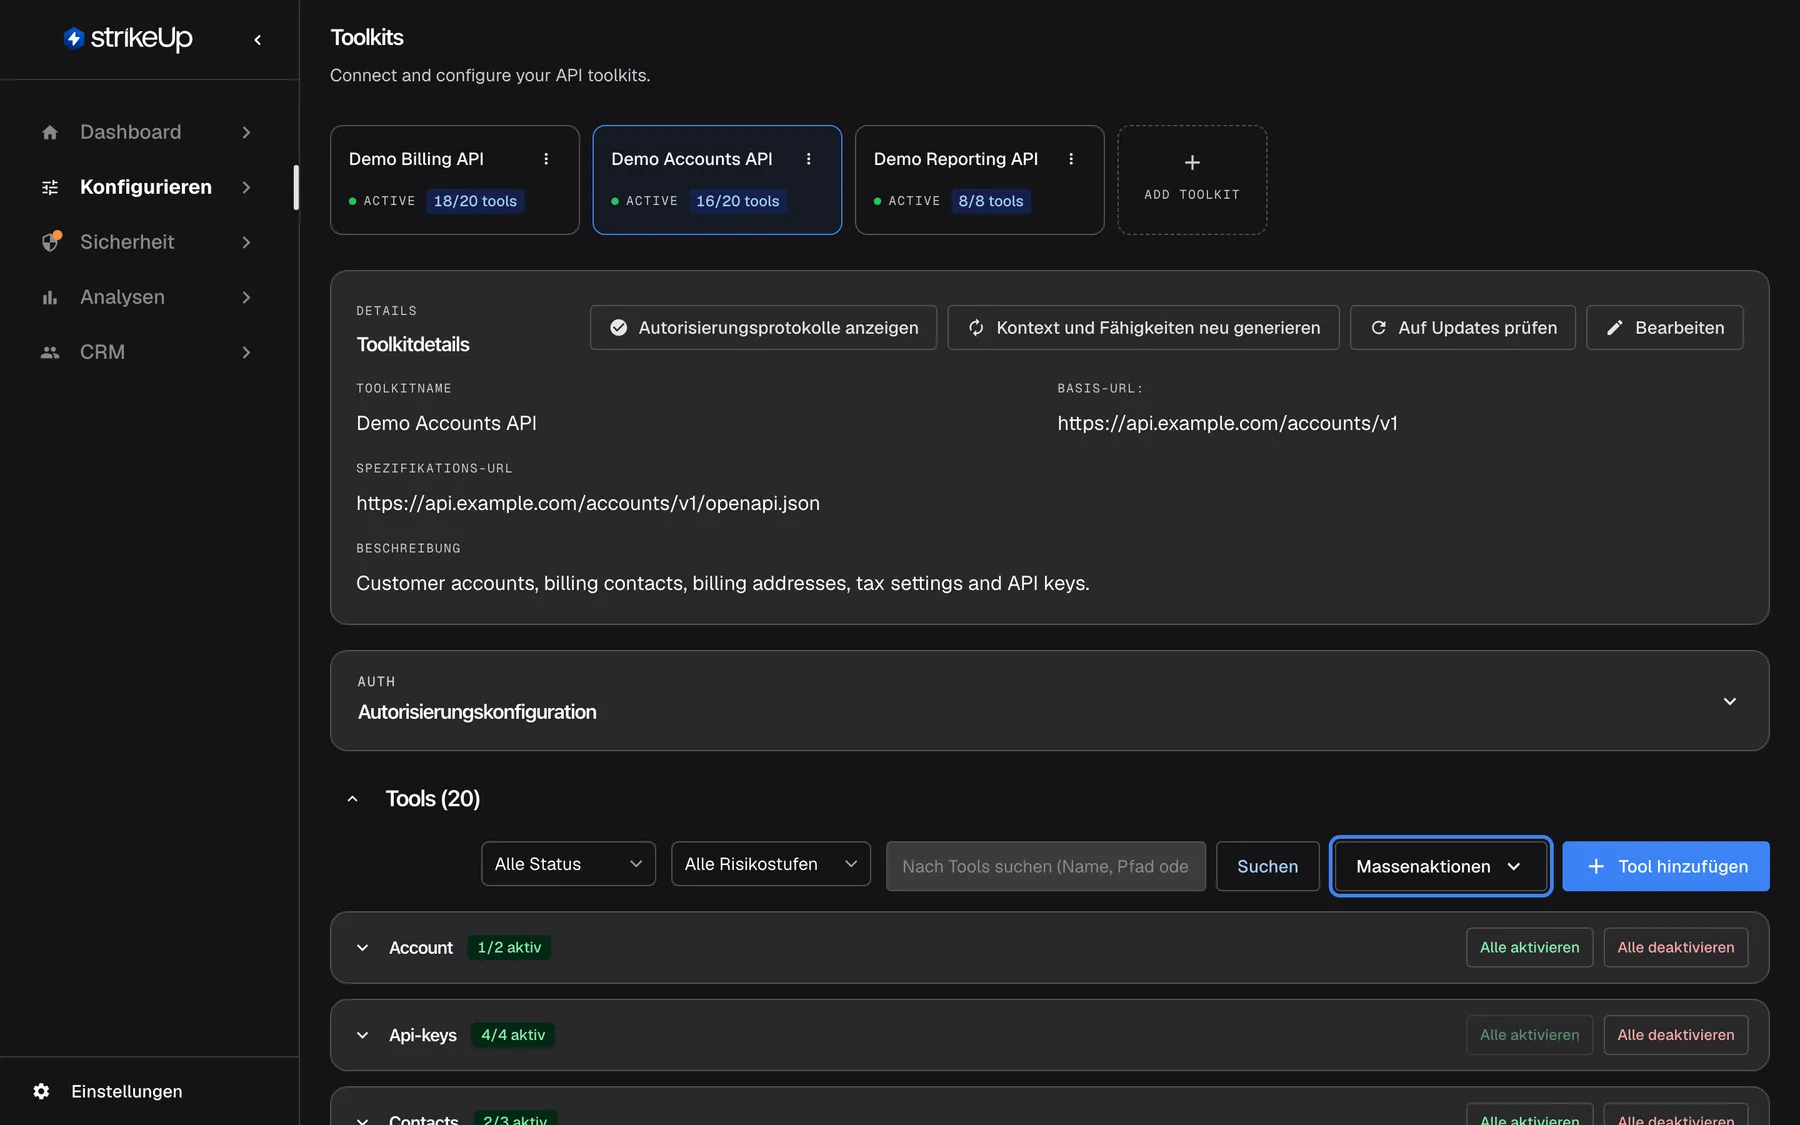Open the Demo Reporting API three-dot menu
The image size is (1800, 1125).
pyautogui.click(x=1071, y=159)
